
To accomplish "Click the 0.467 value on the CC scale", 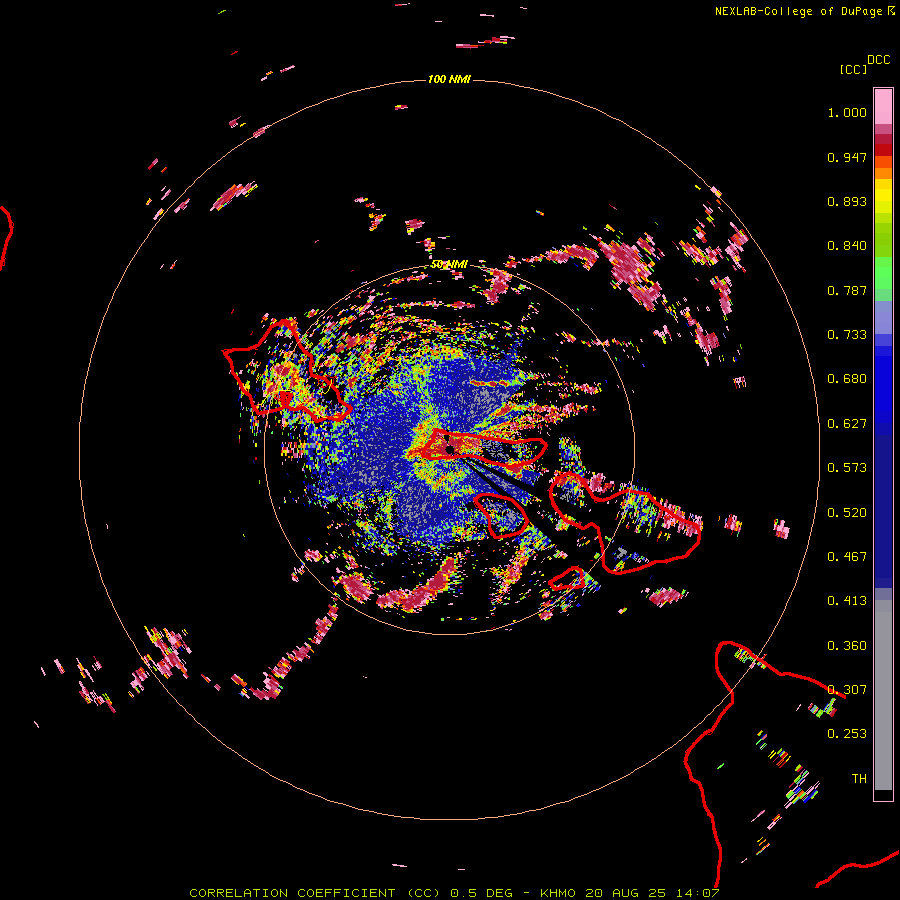I will tap(847, 557).
